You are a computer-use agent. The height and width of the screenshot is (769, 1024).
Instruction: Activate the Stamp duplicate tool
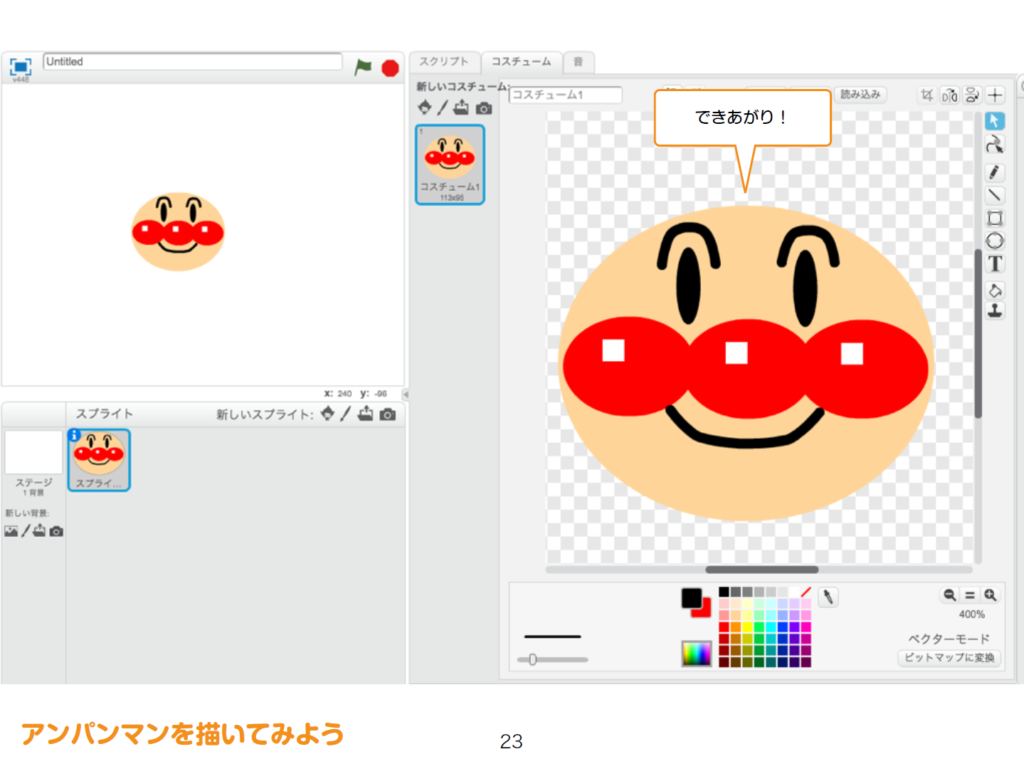[995, 311]
